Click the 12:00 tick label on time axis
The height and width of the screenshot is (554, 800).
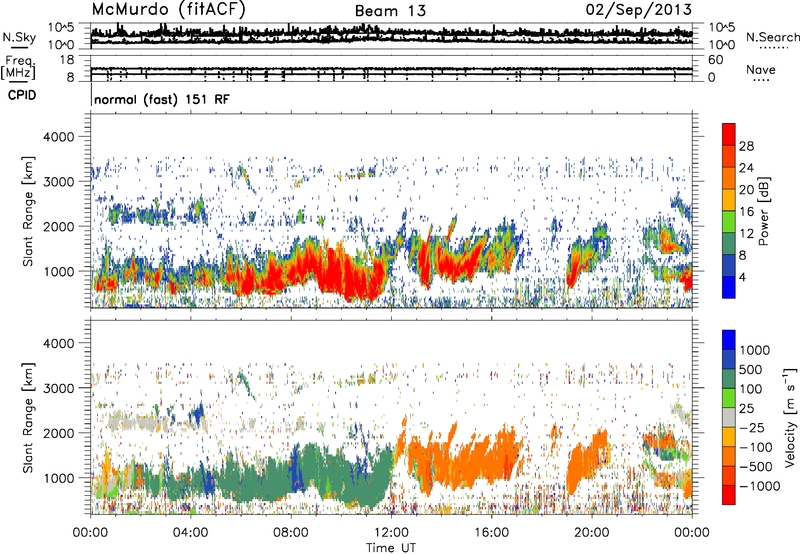pos(391,533)
